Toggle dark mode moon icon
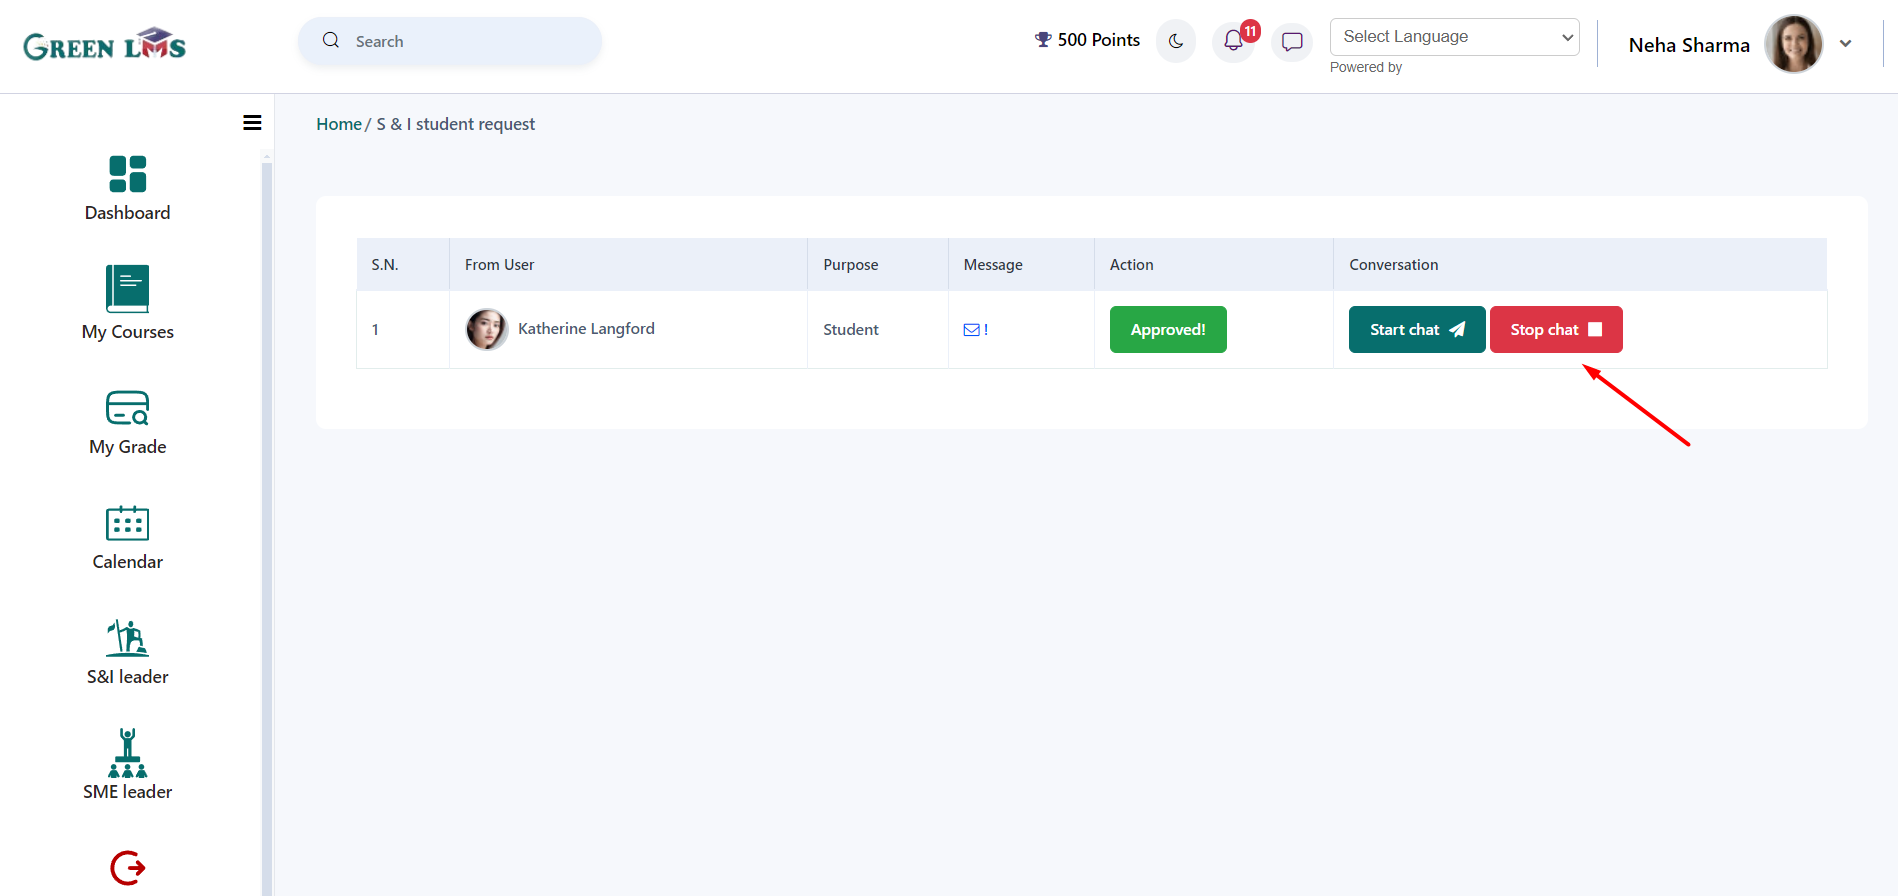 tap(1176, 42)
